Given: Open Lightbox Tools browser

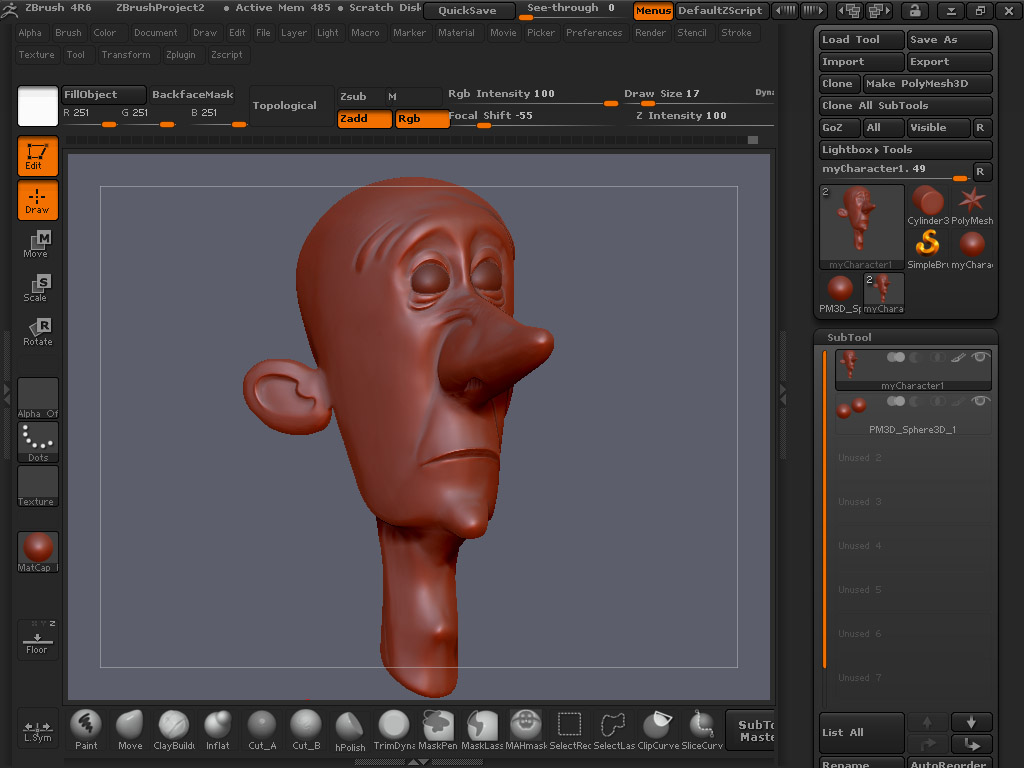Looking at the screenshot, I should pyautogui.click(x=906, y=150).
